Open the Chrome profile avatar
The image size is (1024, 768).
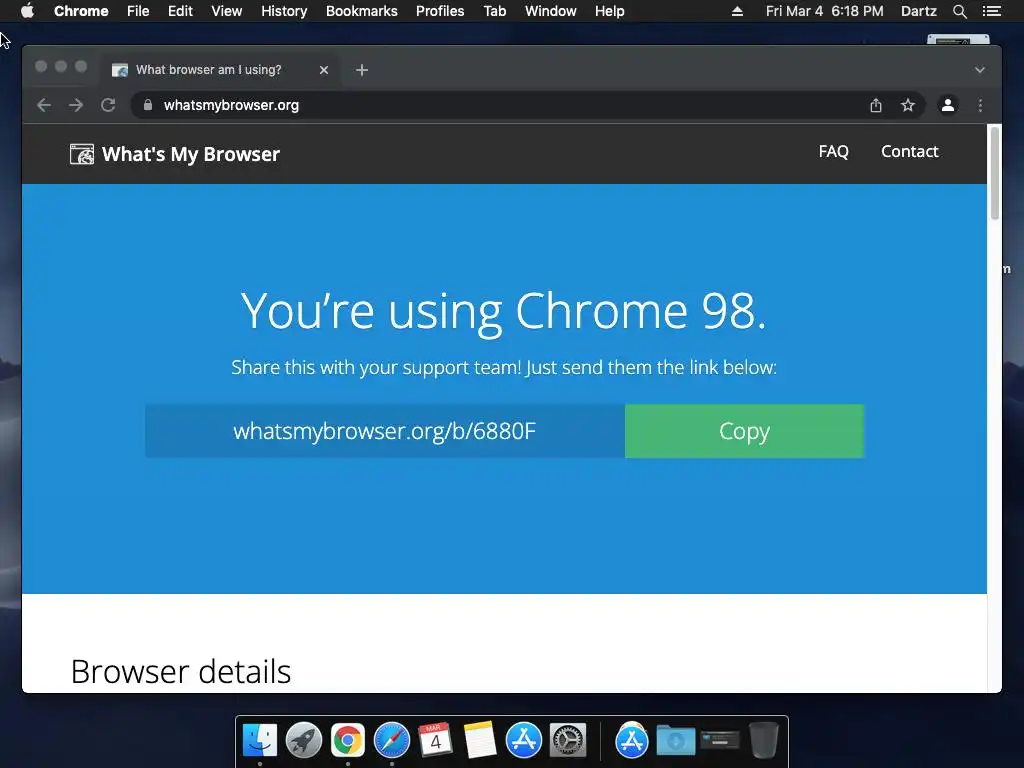pos(948,105)
